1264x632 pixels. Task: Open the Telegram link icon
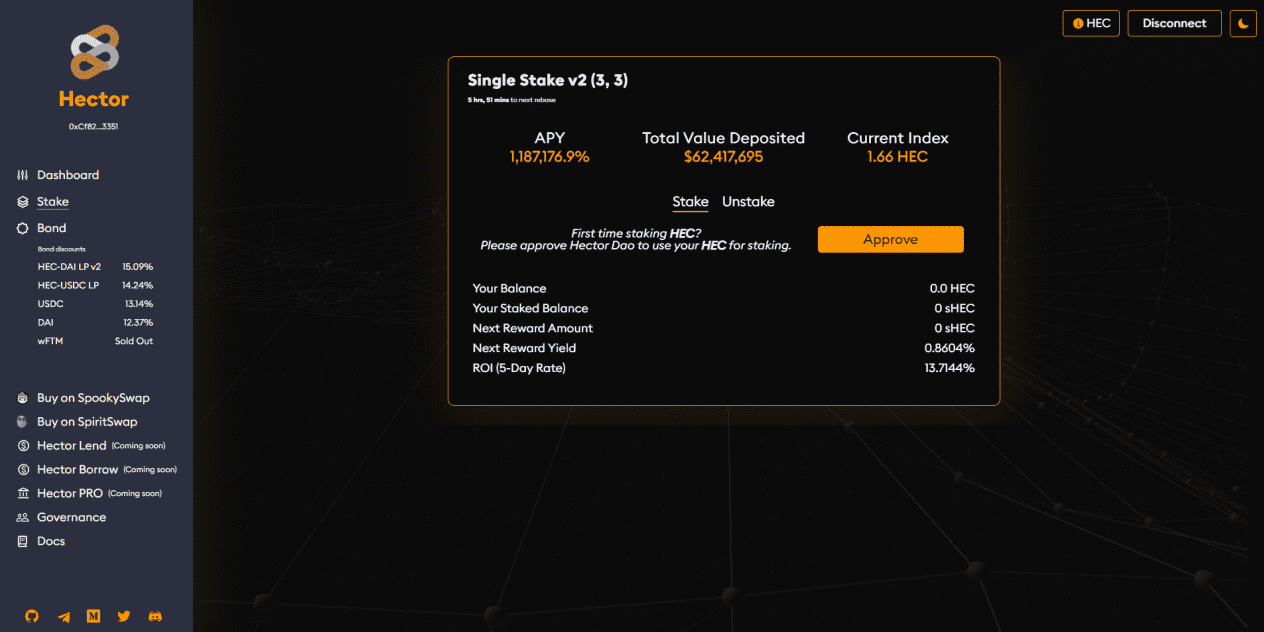64,617
